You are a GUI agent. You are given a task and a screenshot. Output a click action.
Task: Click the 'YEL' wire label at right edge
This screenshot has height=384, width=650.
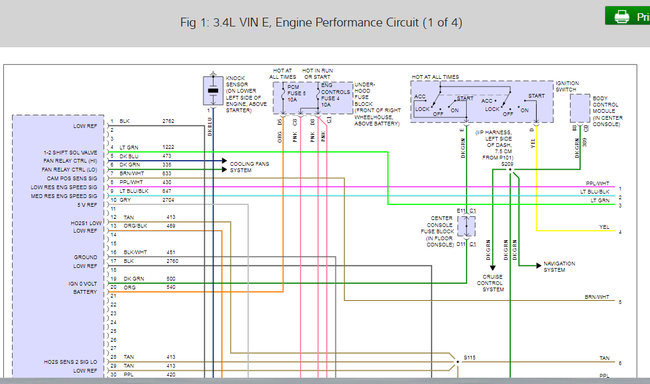point(604,227)
